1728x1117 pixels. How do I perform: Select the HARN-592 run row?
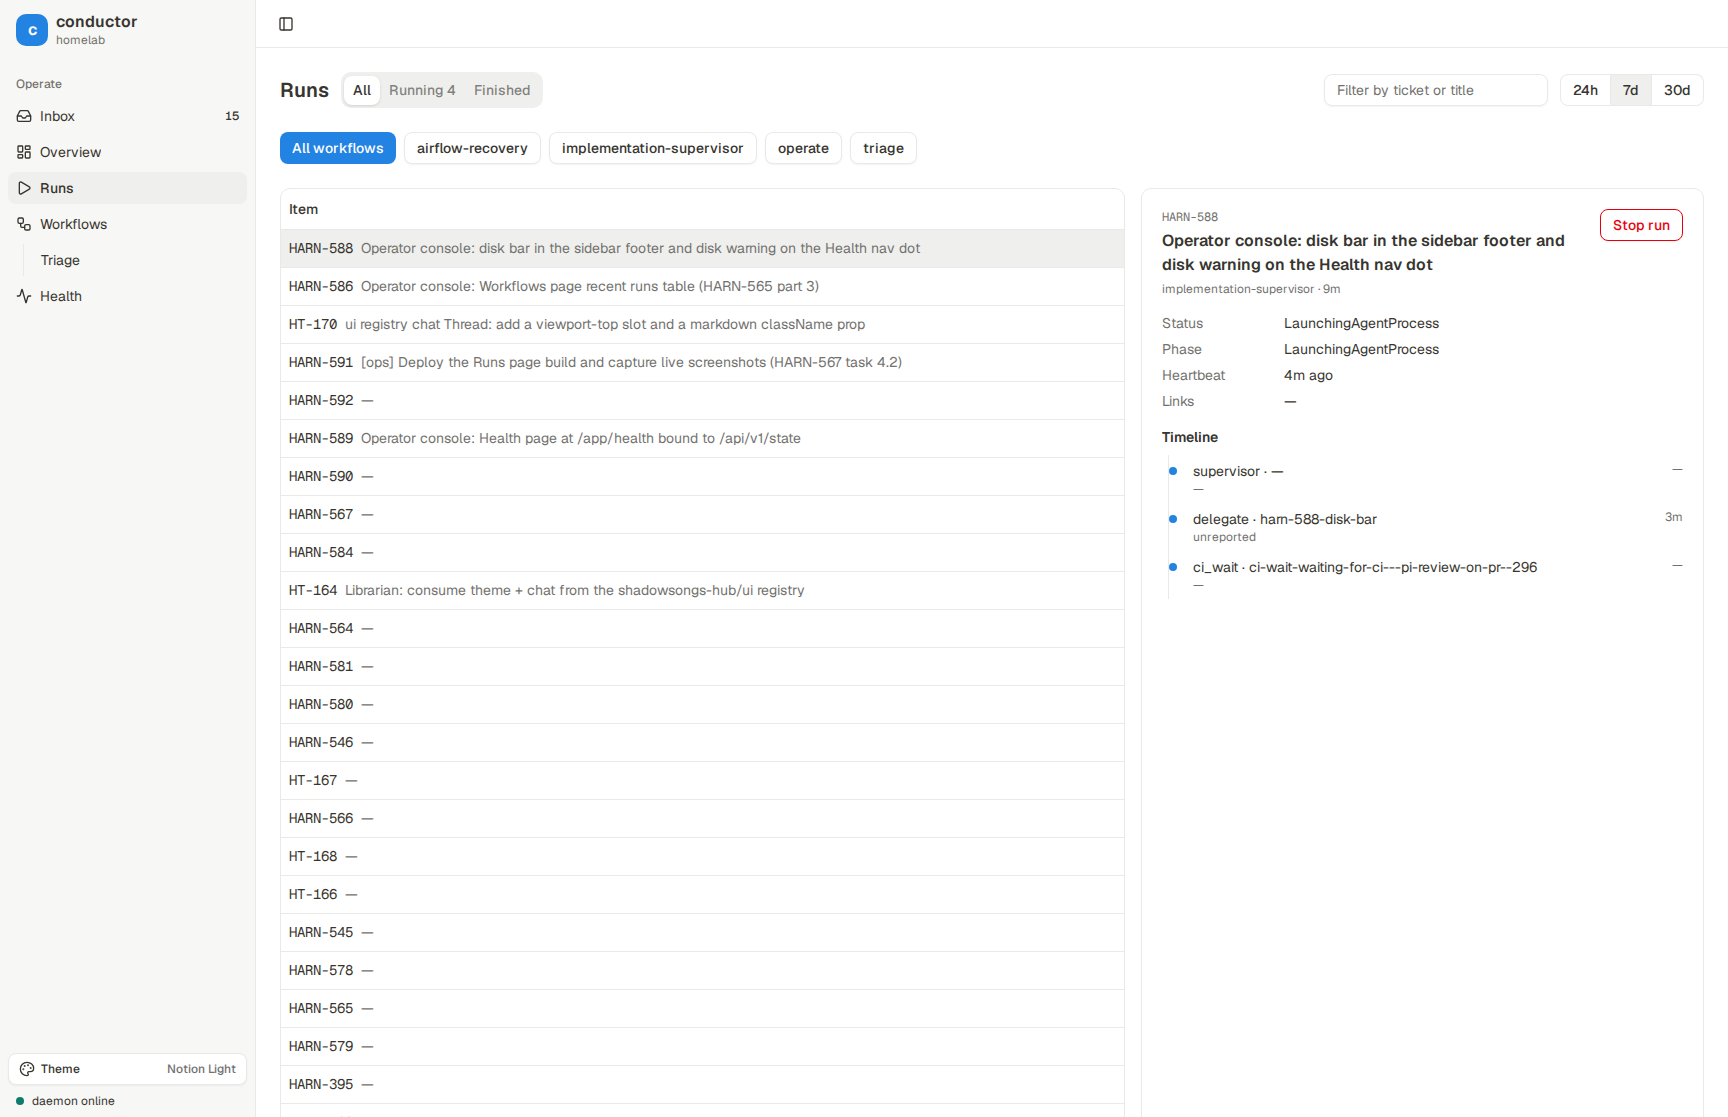(702, 401)
